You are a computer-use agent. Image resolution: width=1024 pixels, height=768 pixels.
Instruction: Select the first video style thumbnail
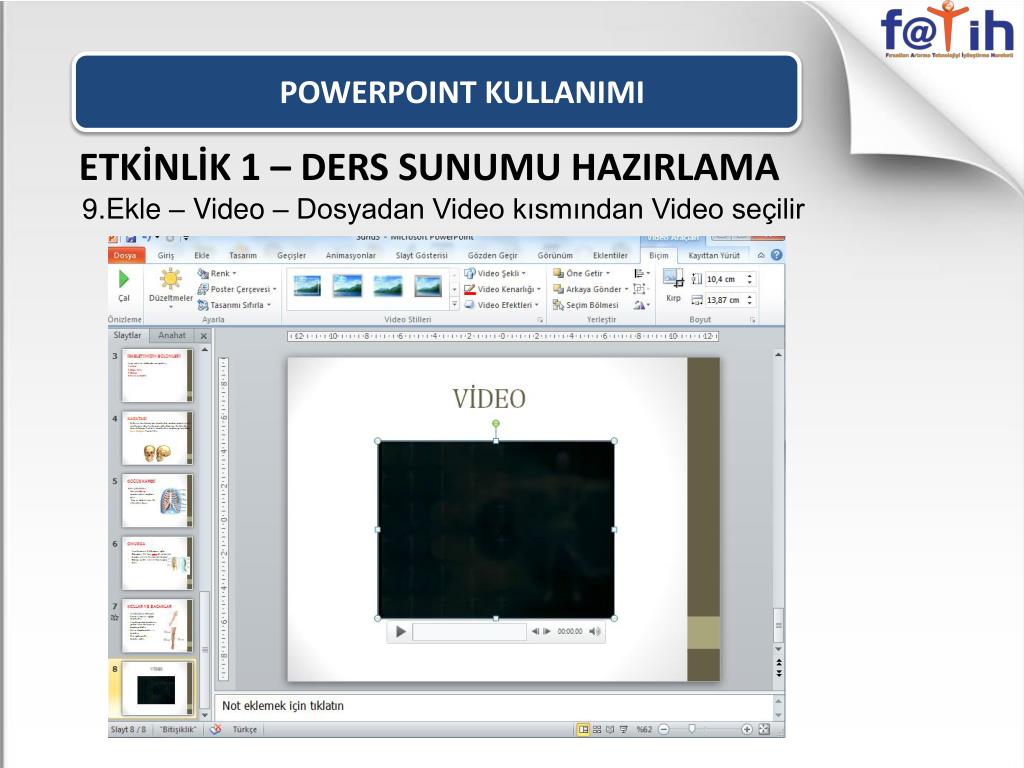click(x=307, y=286)
